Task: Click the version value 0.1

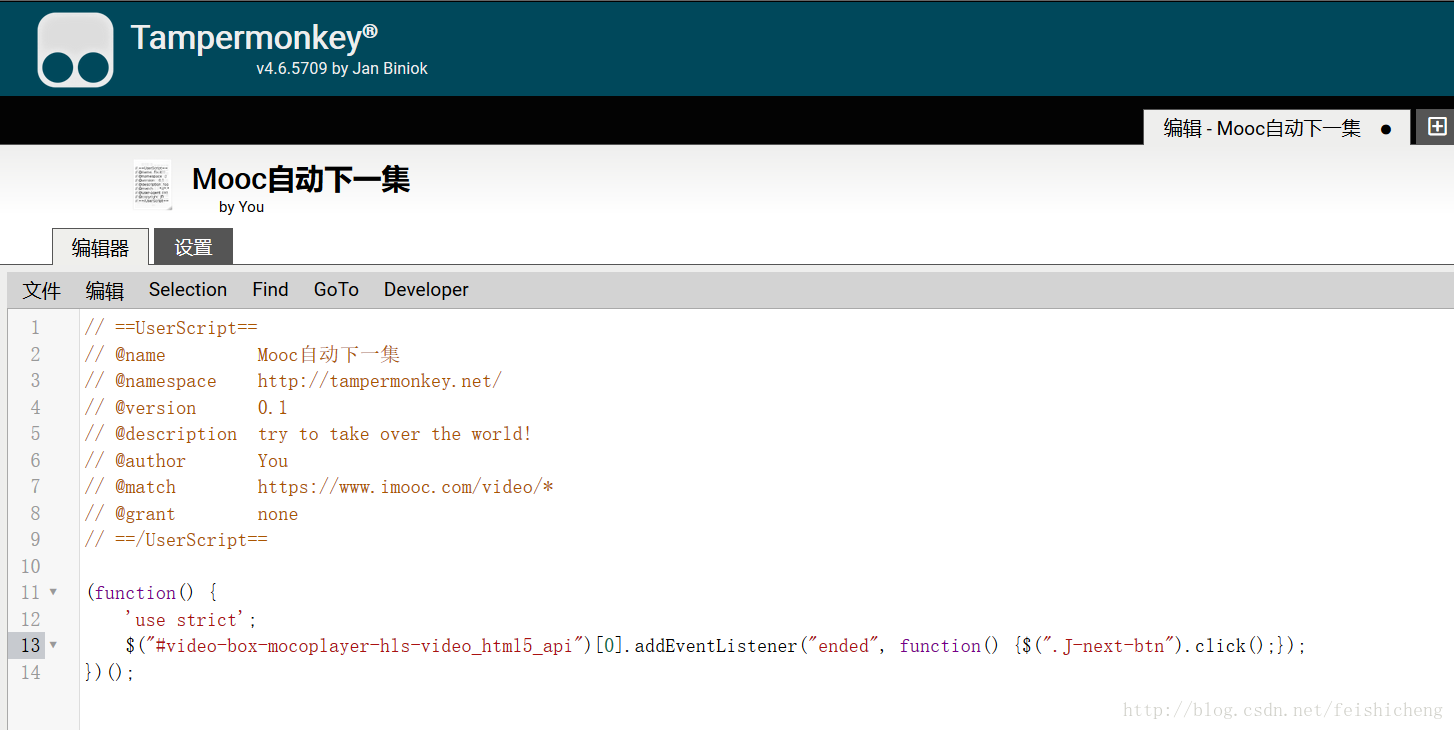Action: click(x=272, y=407)
